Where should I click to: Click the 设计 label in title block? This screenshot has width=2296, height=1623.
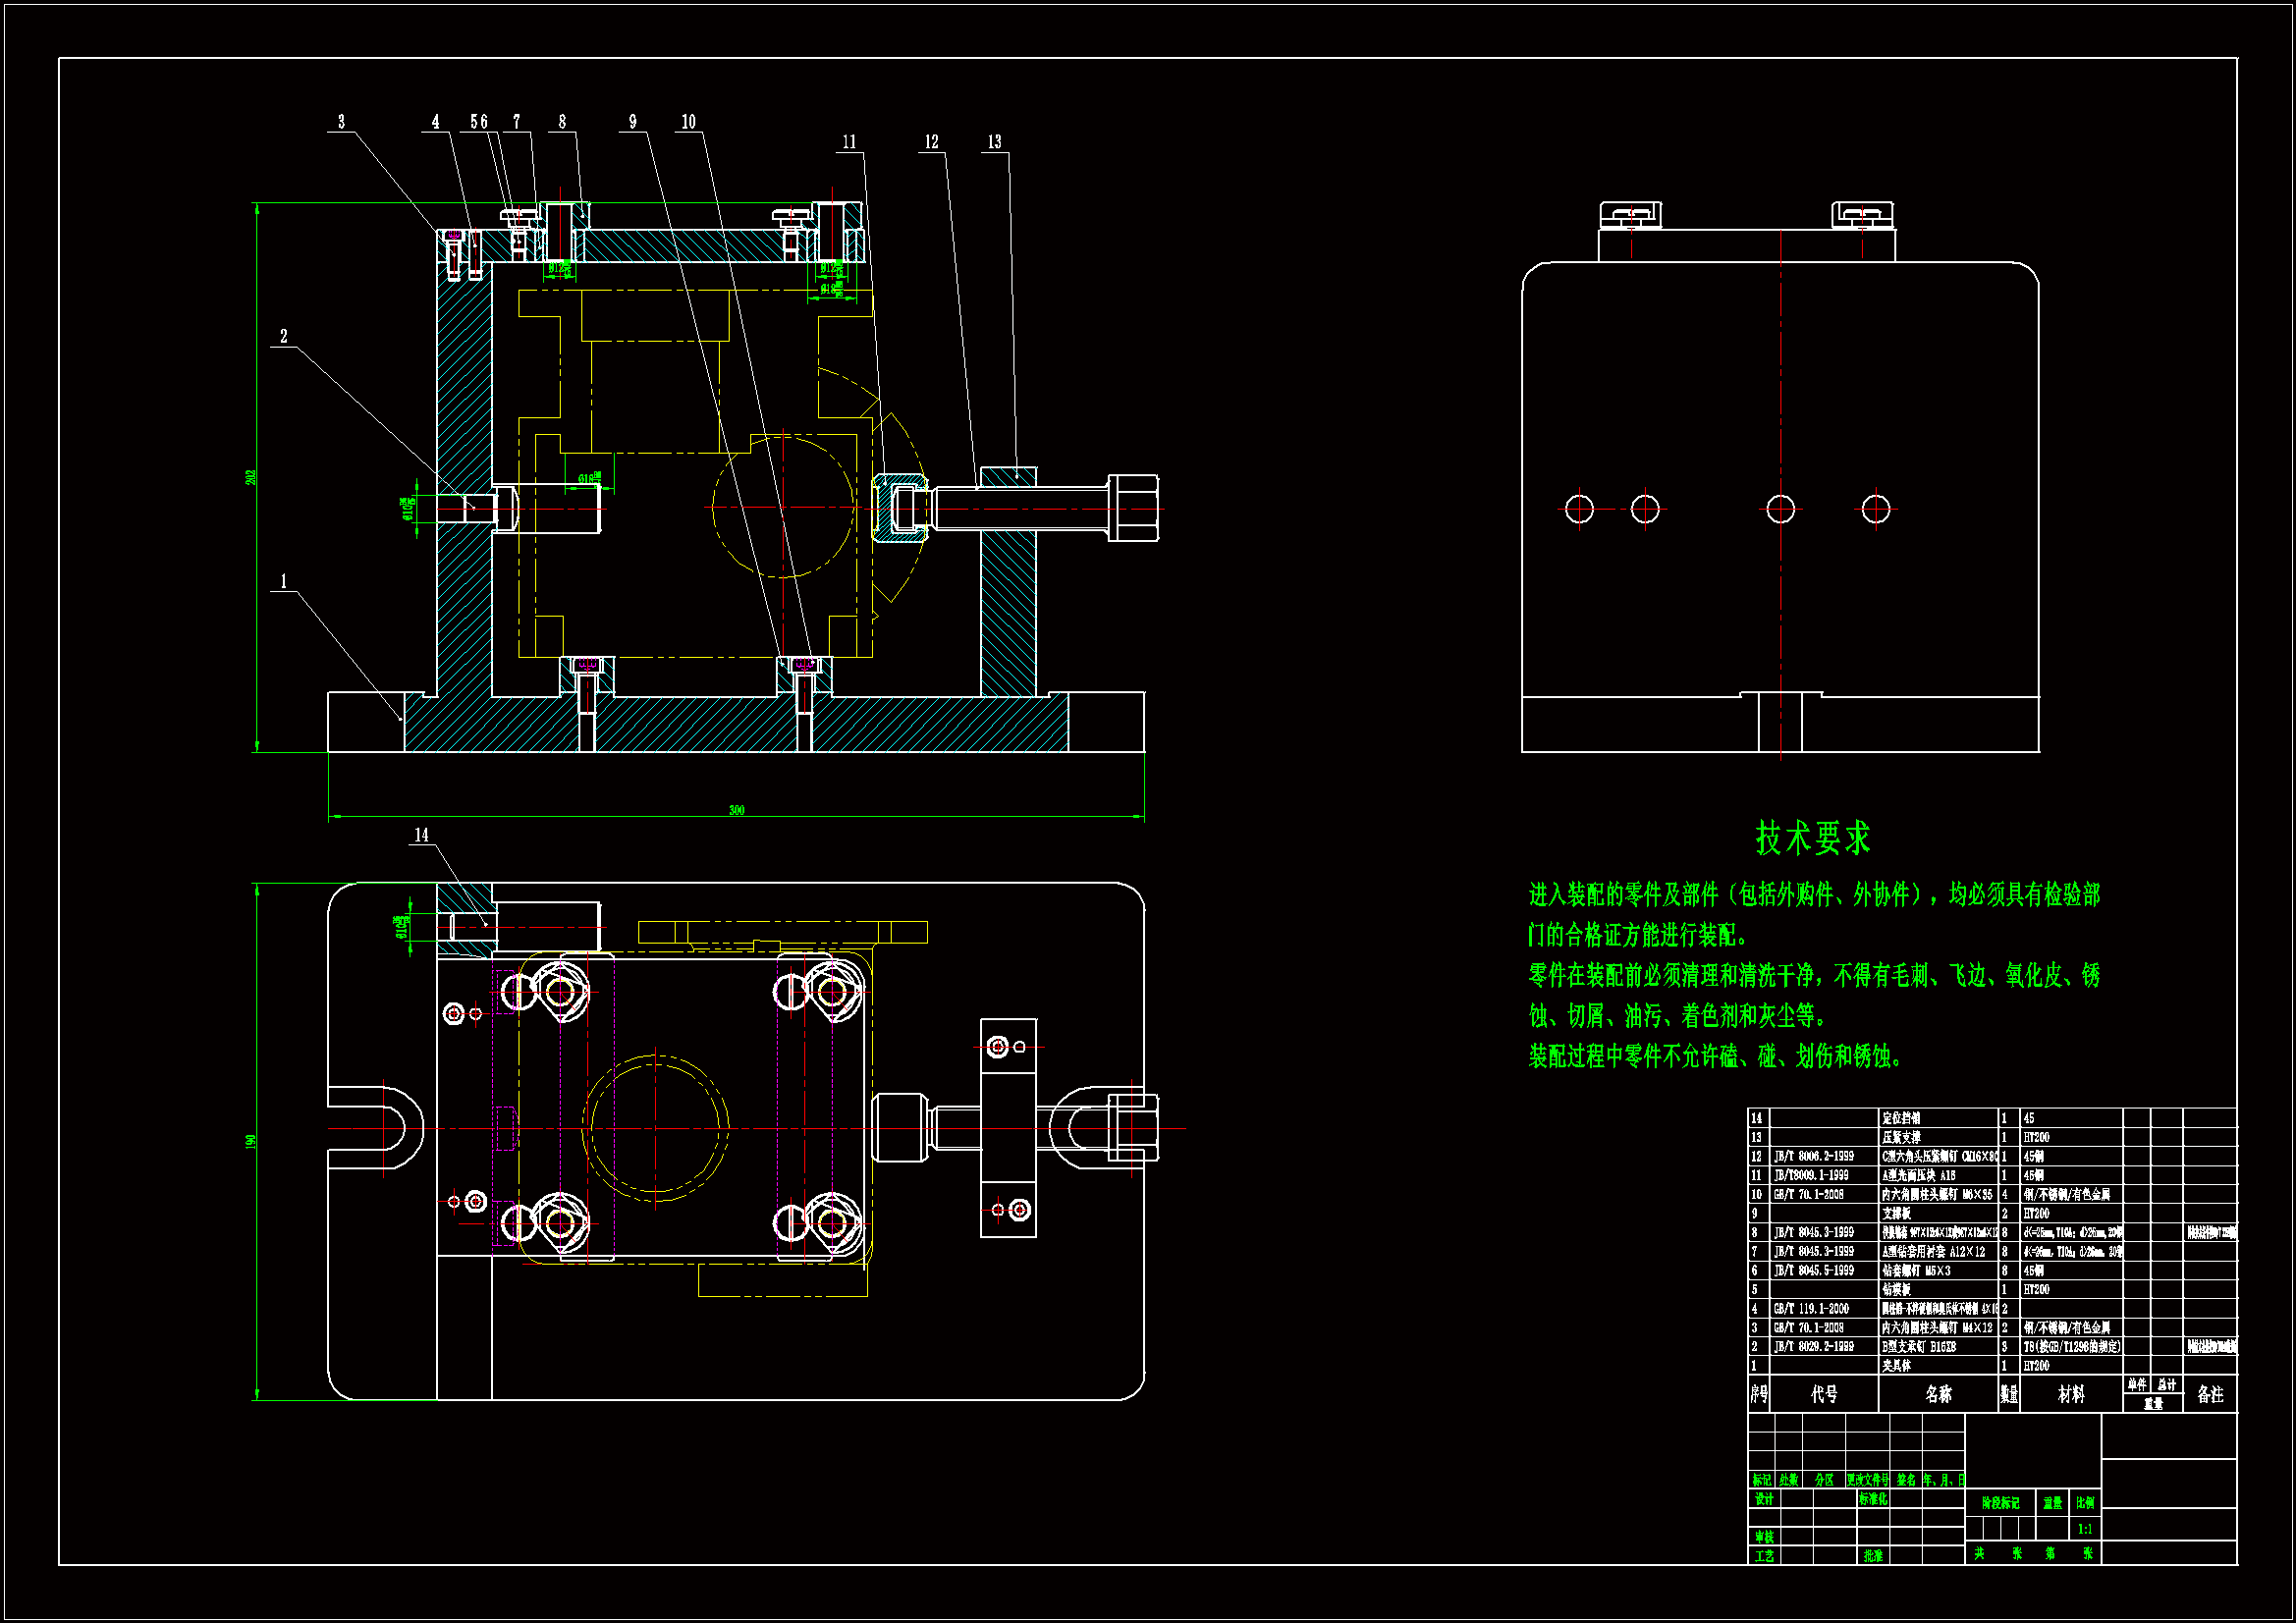coord(1764,1499)
